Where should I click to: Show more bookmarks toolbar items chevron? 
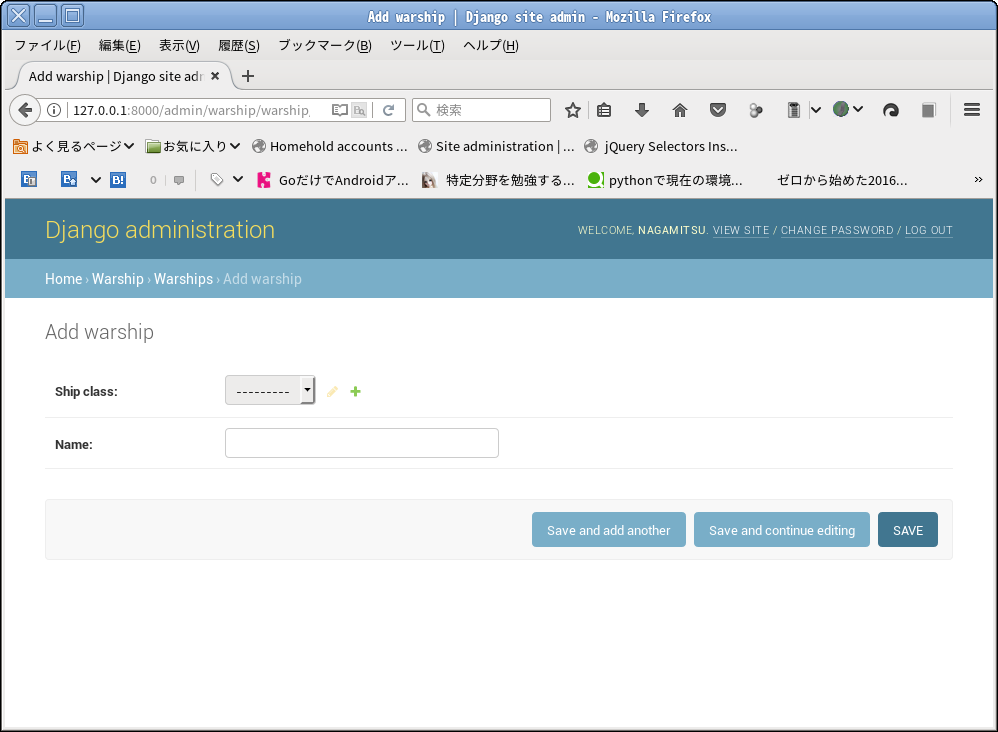(978, 179)
